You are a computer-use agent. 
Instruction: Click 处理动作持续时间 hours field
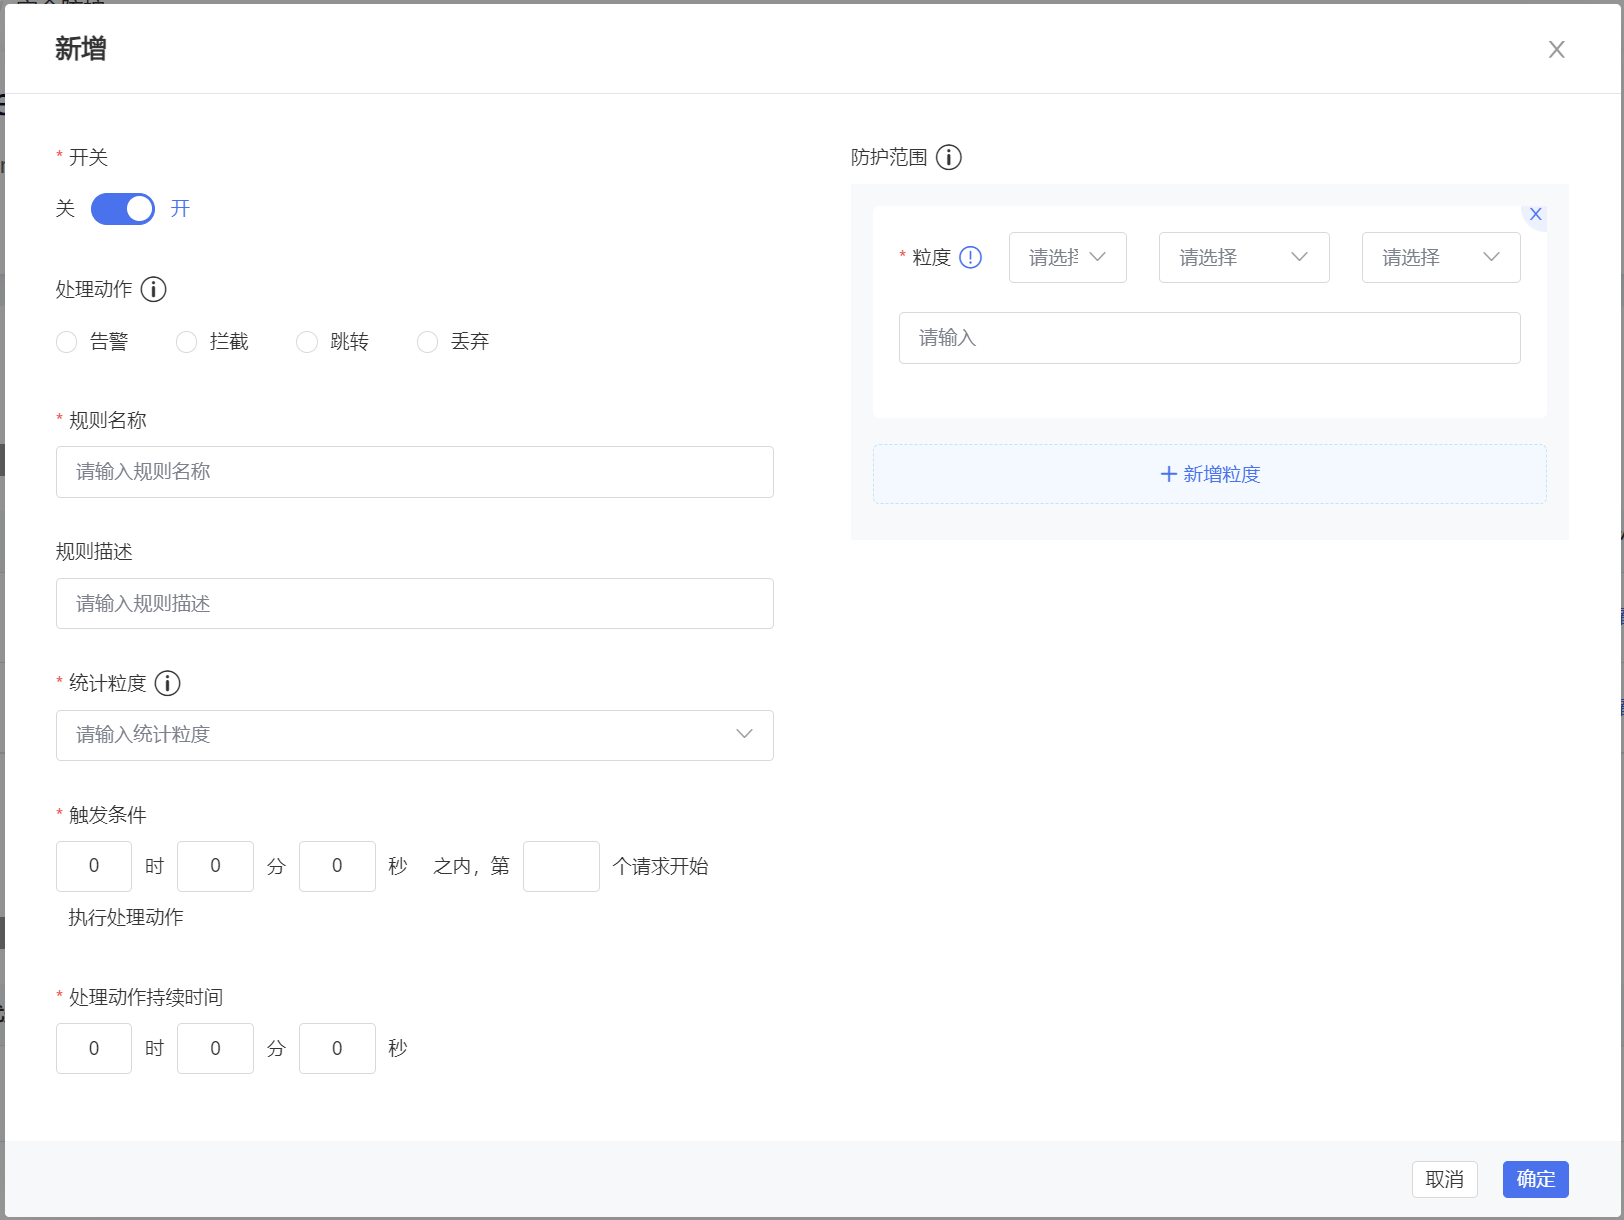tap(94, 1049)
